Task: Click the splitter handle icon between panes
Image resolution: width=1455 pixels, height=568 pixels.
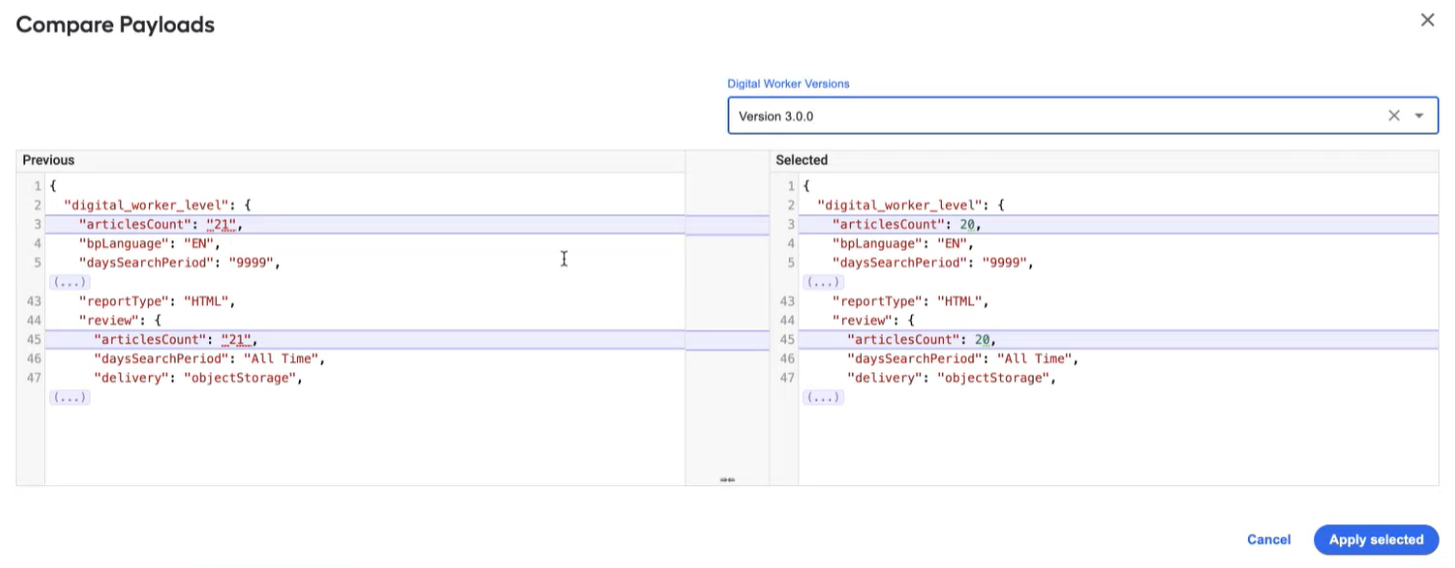Action: (x=727, y=480)
